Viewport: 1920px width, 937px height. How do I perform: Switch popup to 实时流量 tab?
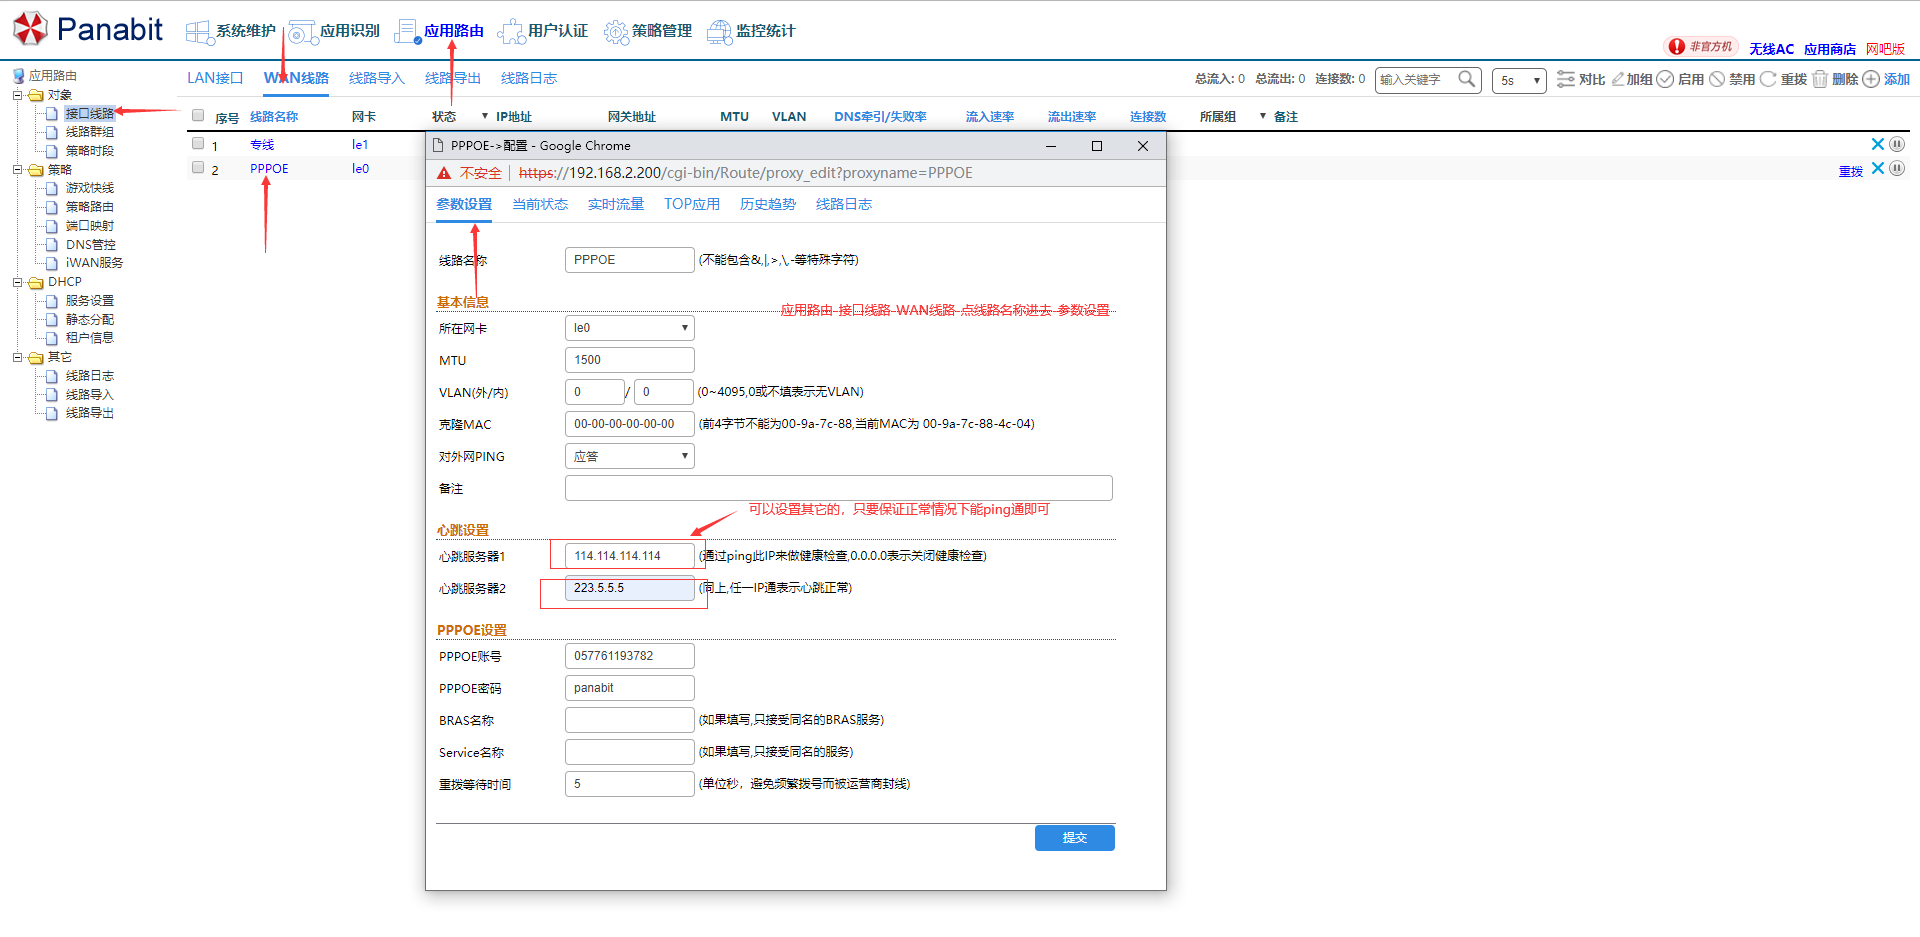pyautogui.click(x=616, y=204)
